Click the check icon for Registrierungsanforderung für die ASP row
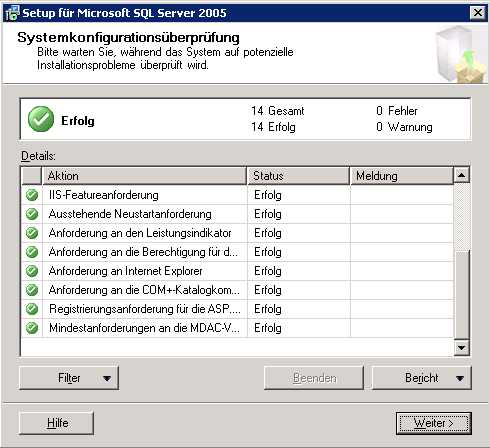The width and height of the screenshot is (490, 448). tap(32, 309)
